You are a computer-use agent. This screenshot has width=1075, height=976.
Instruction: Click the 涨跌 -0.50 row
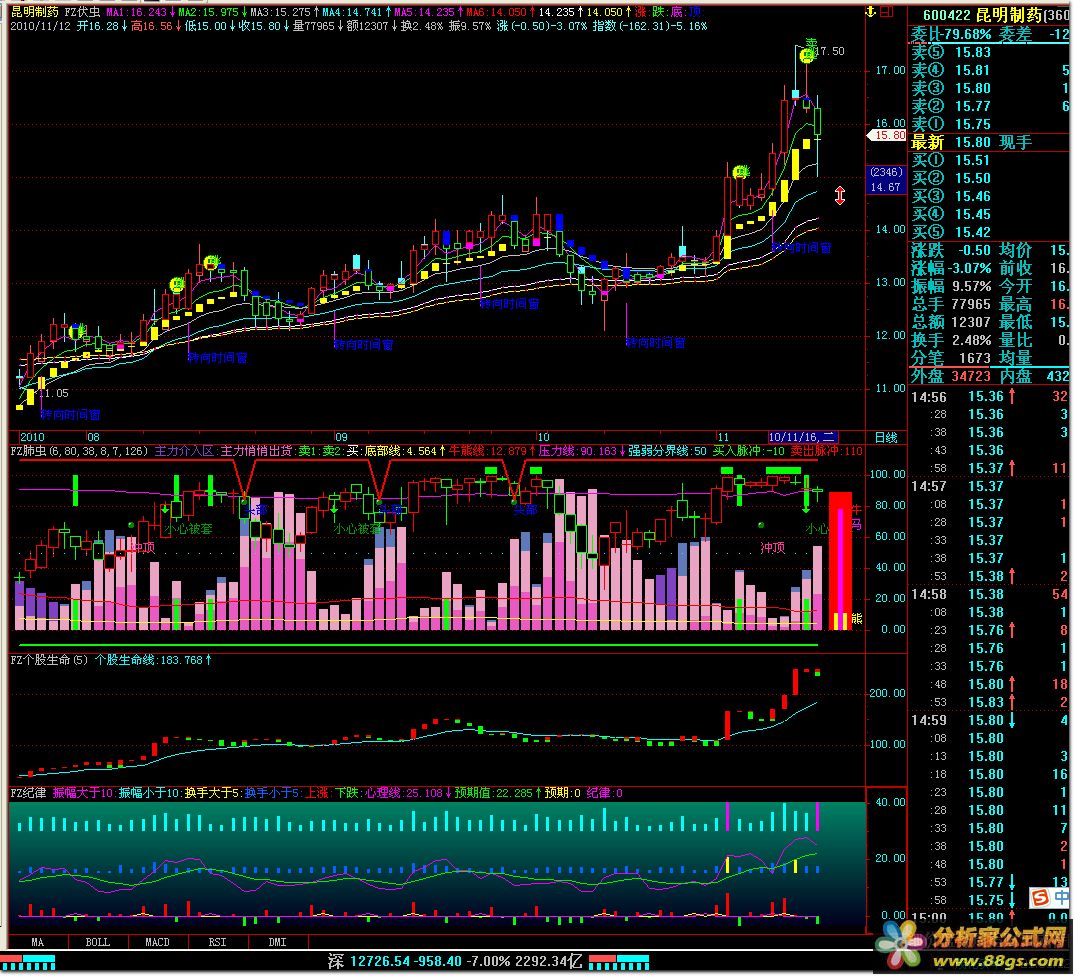(951, 250)
